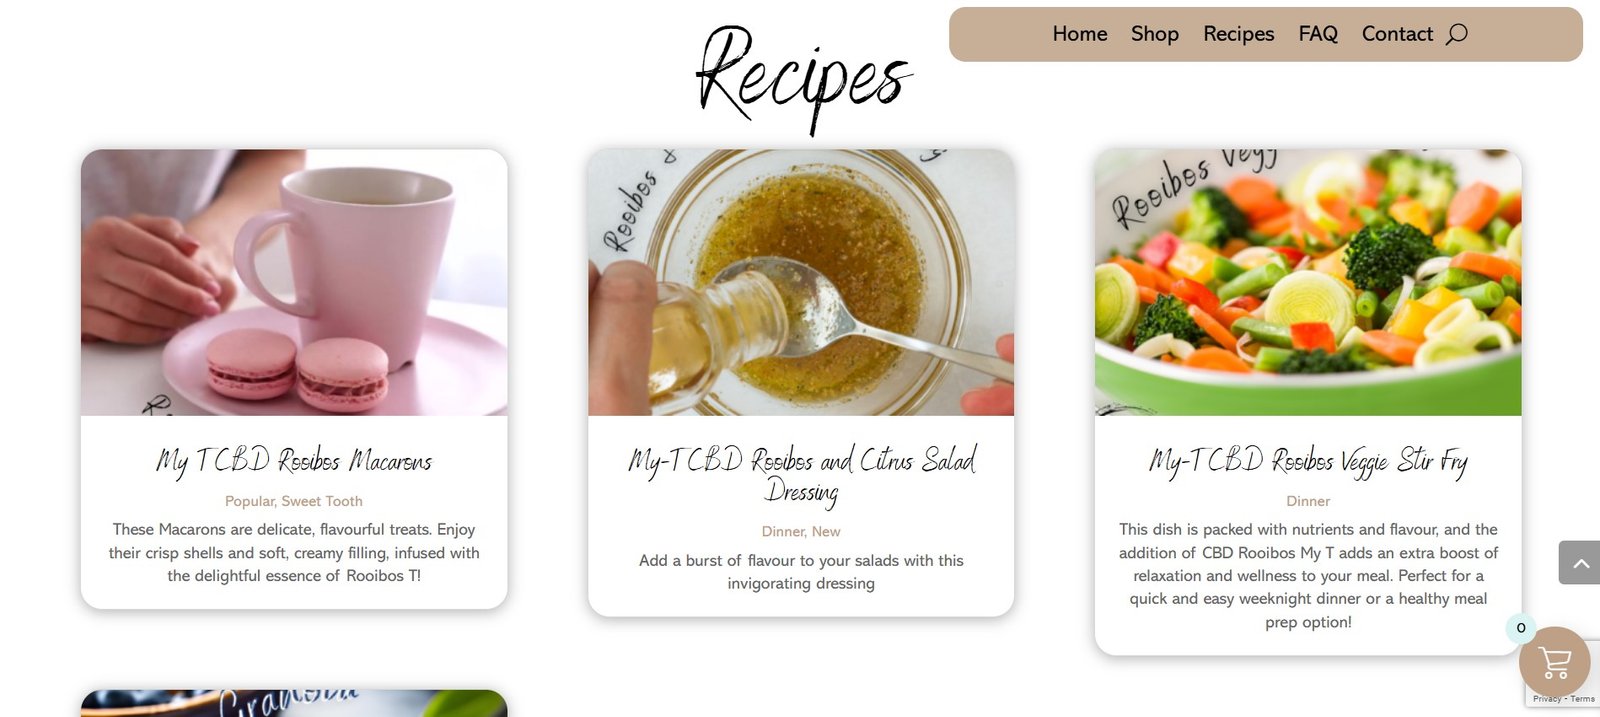Open the Contact menu item
The image size is (1600, 717).
click(1397, 34)
